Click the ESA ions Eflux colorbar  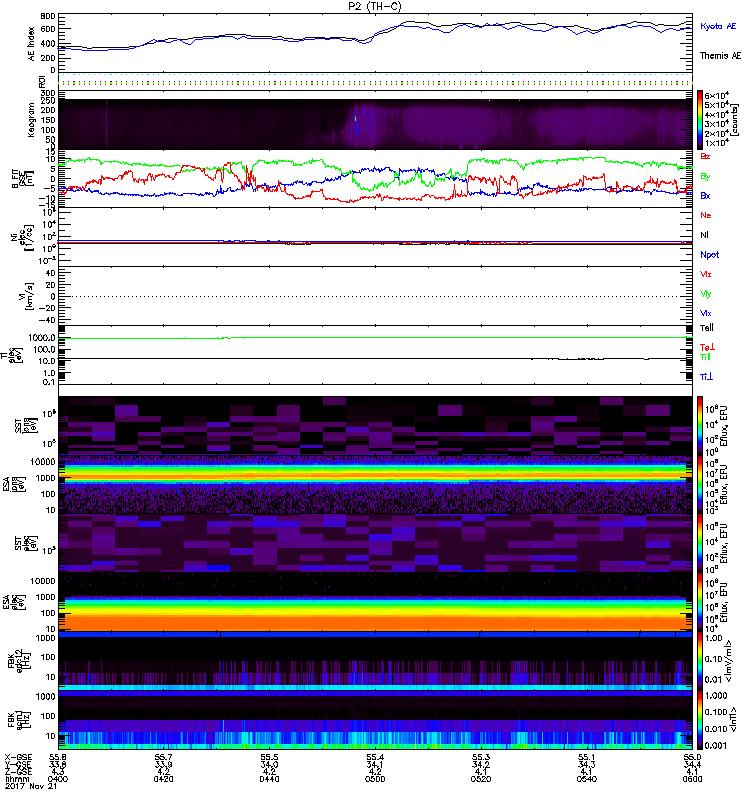pos(700,485)
